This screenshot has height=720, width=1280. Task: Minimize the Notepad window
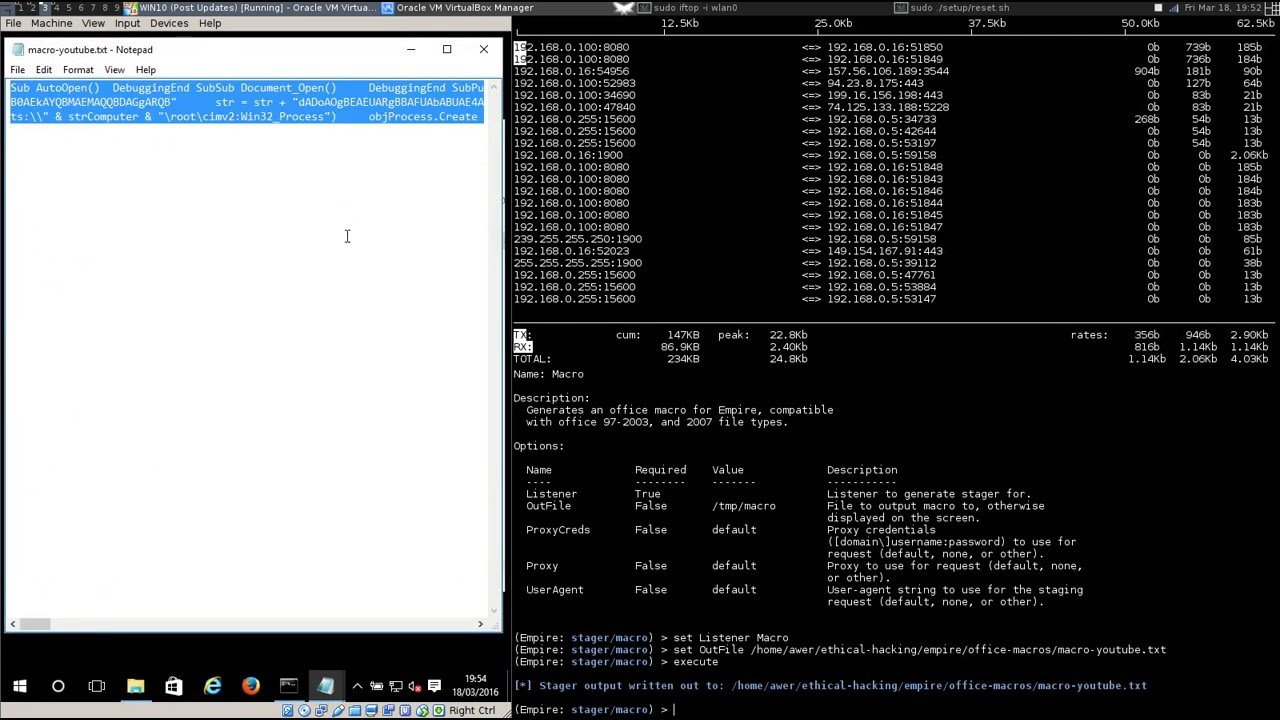pyautogui.click(x=410, y=49)
